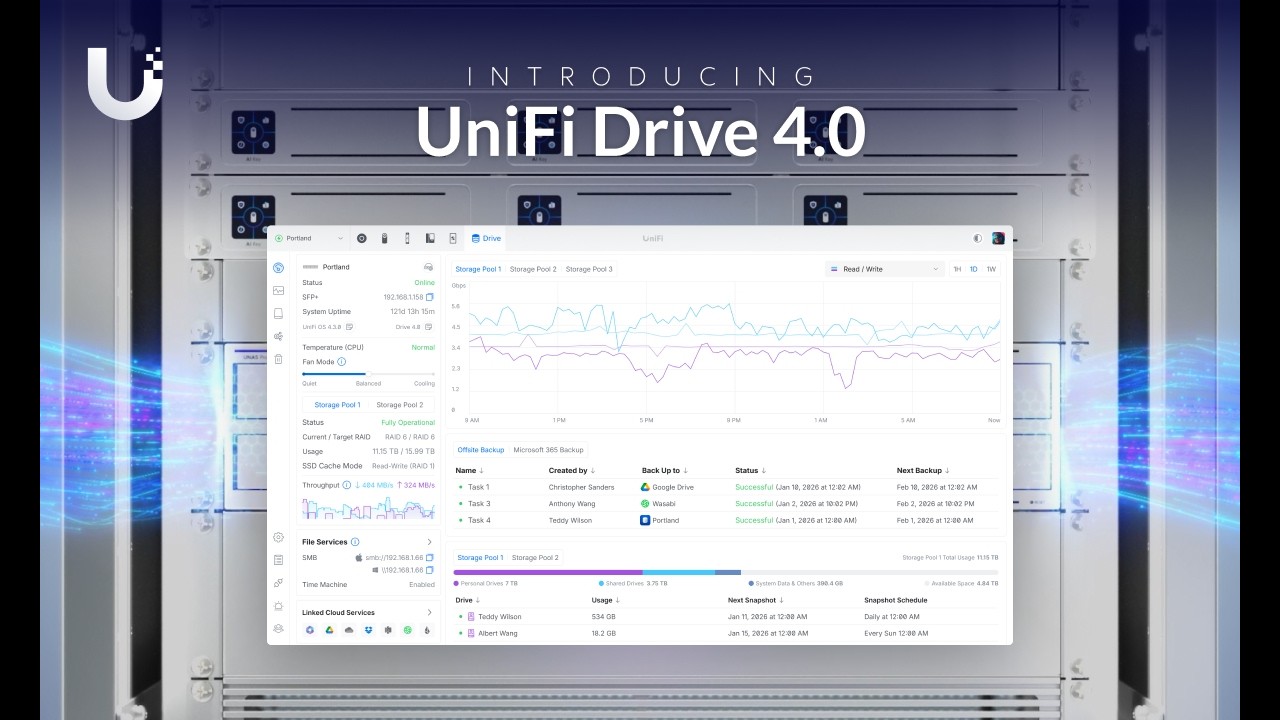Copy the Windows \\192.168.1.66 address
This screenshot has height=720, width=1280.
click(x=430, y=570)
